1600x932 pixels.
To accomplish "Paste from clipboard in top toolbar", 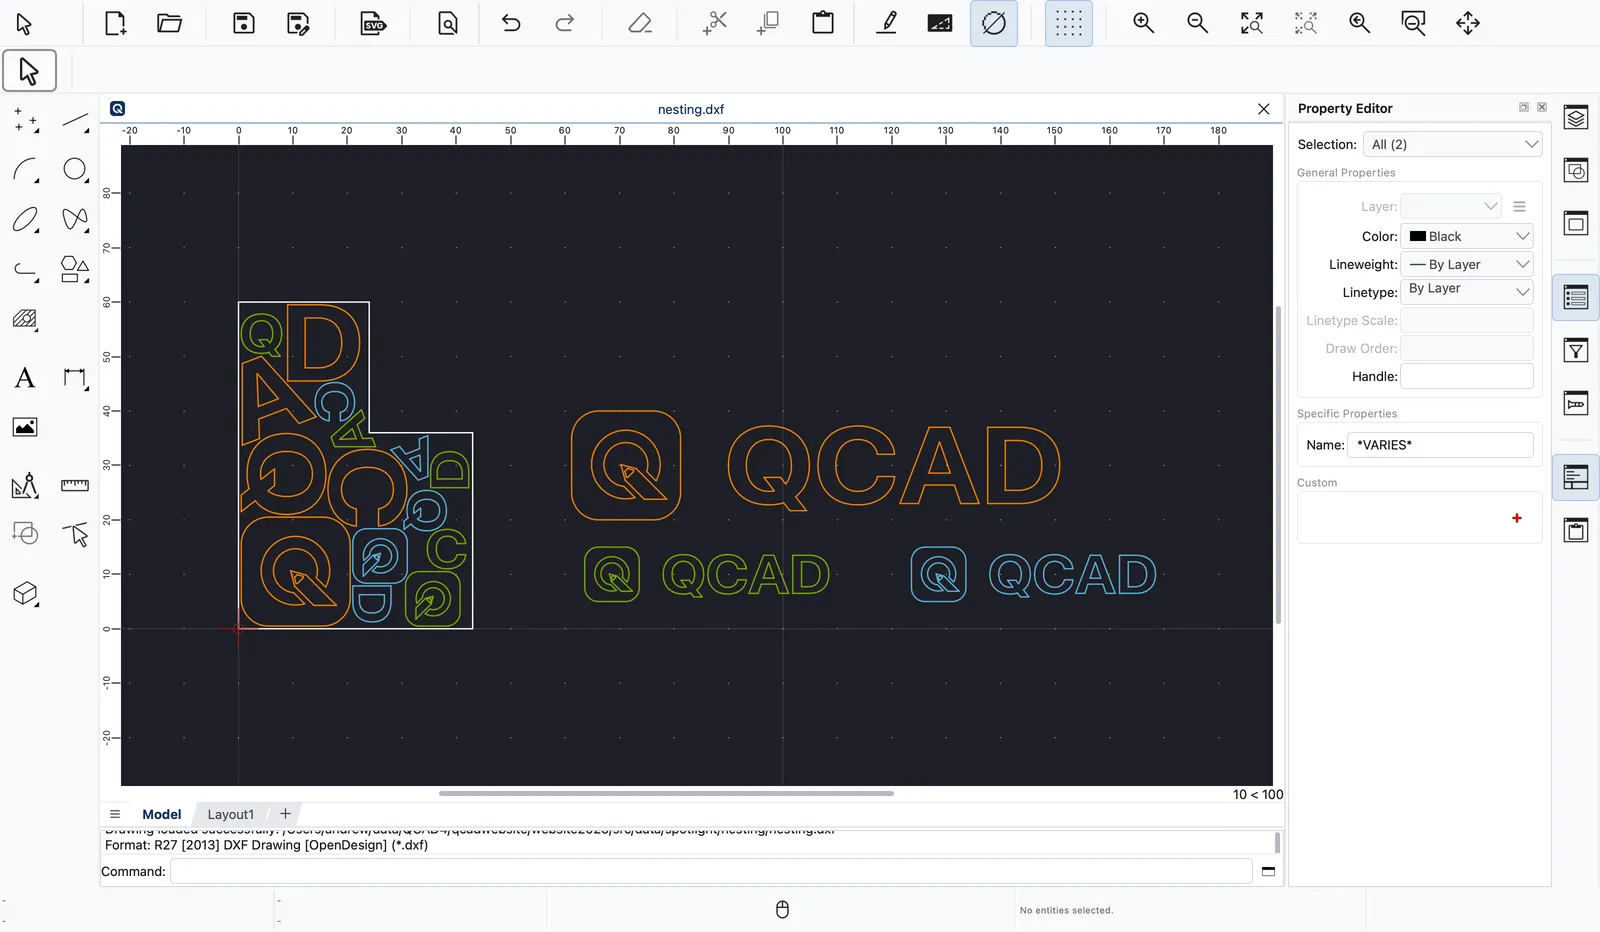I will [x=823, y=23].
